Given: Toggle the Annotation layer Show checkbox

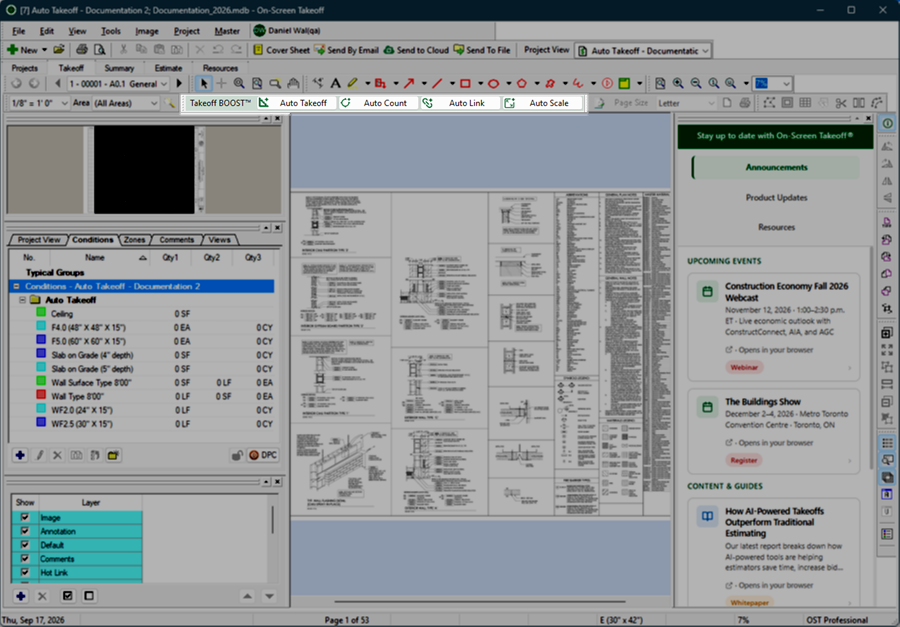Looking at the screenshot, I should (x=25, y=531).
